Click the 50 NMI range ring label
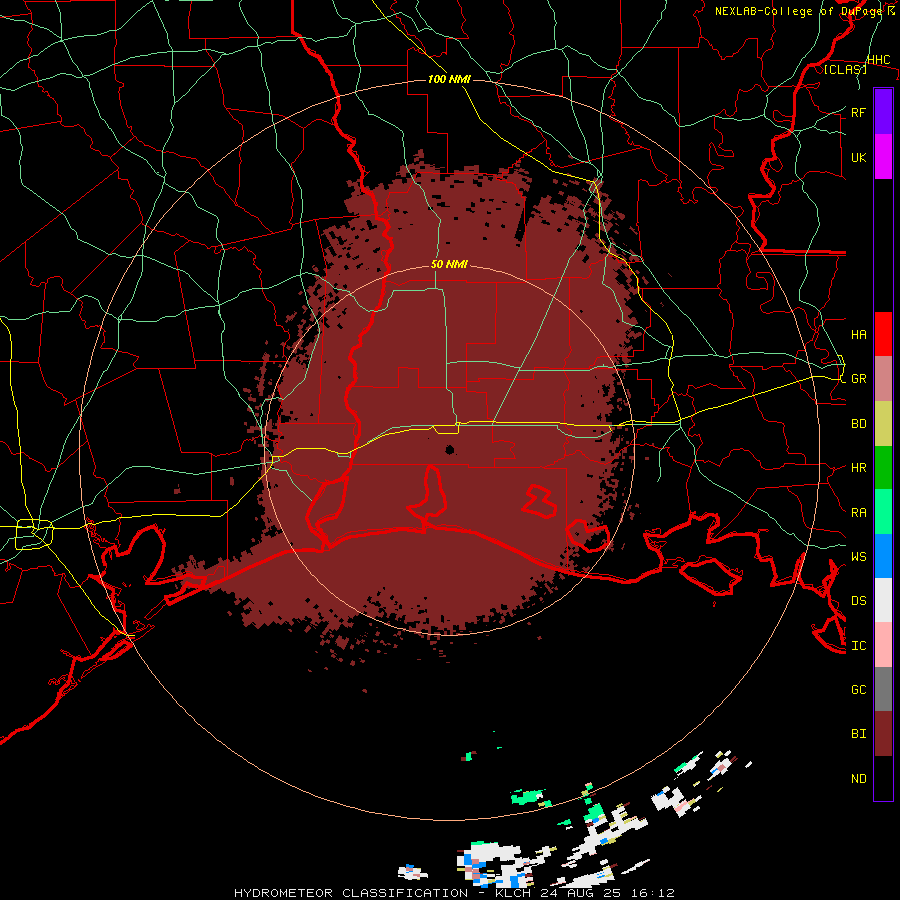 pos(449,265)
